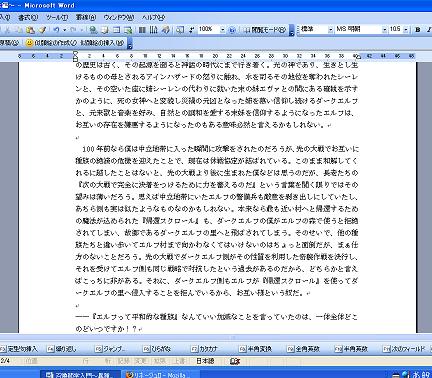Click the Insert Hyperlink globe icon
Screen dimensions: 432x378
[x=94, y=30]
